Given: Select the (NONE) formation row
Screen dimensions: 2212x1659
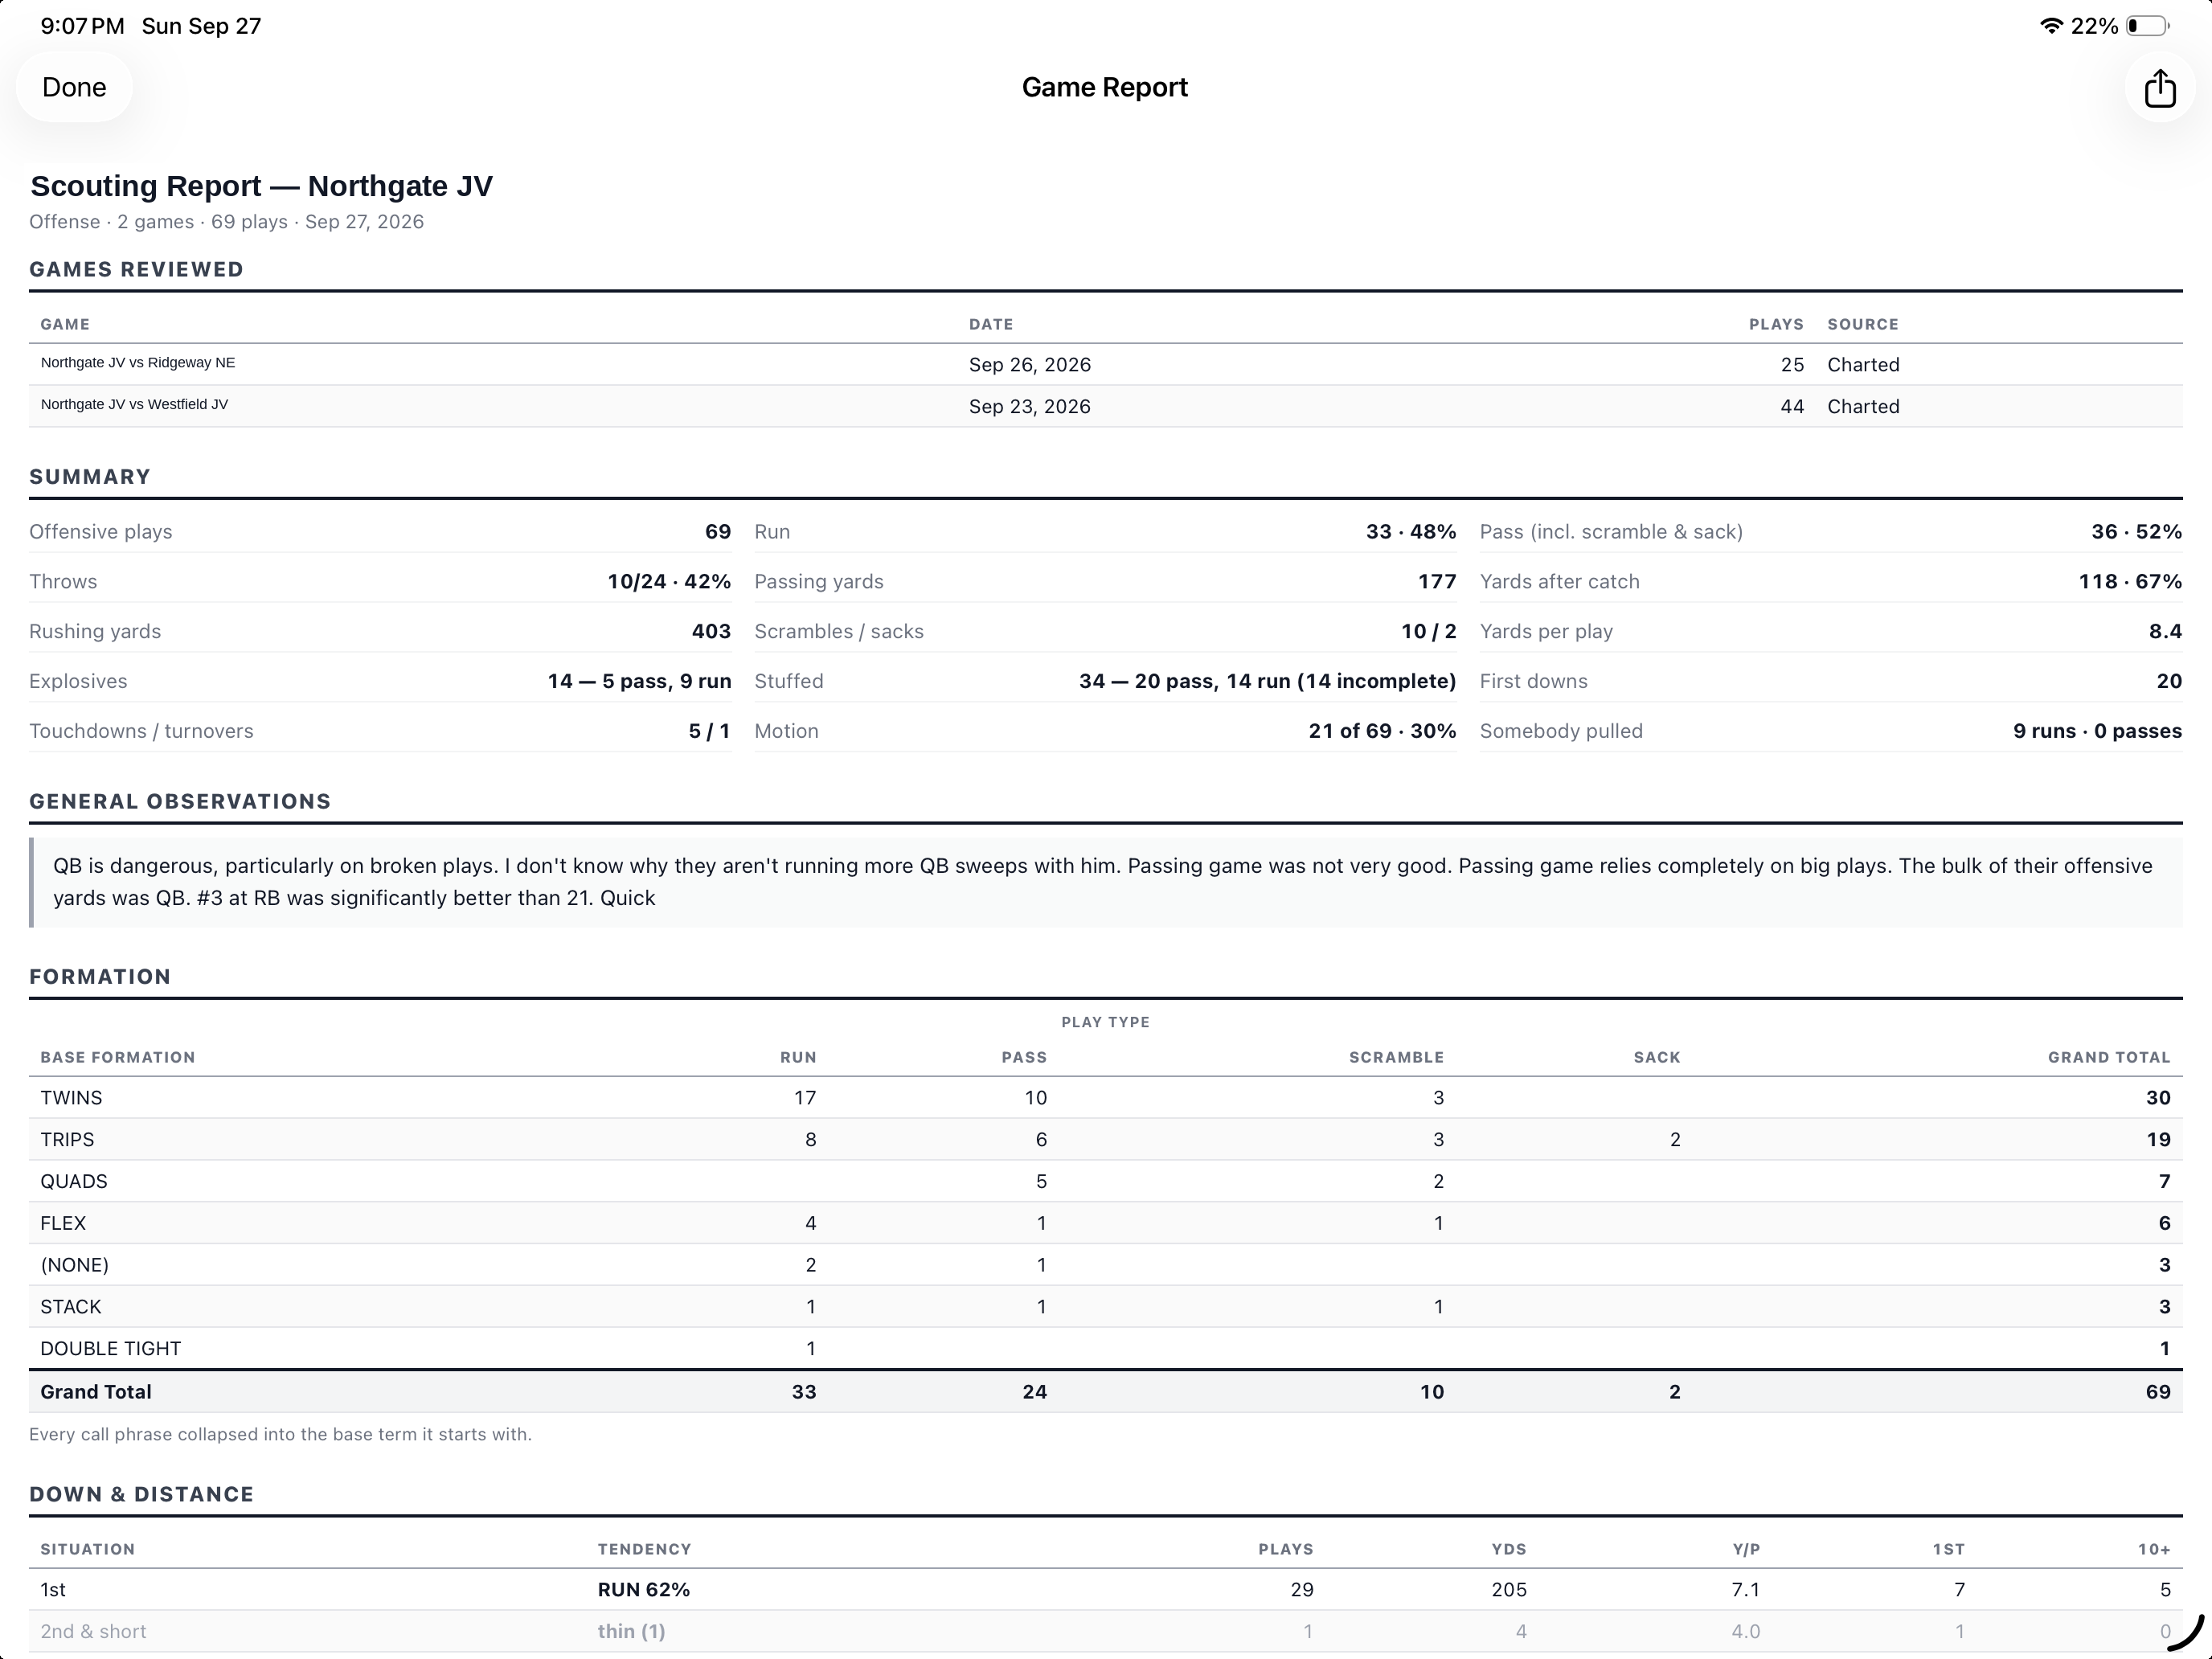Looking at the screenshot, I should [x=1105, y=1265].
